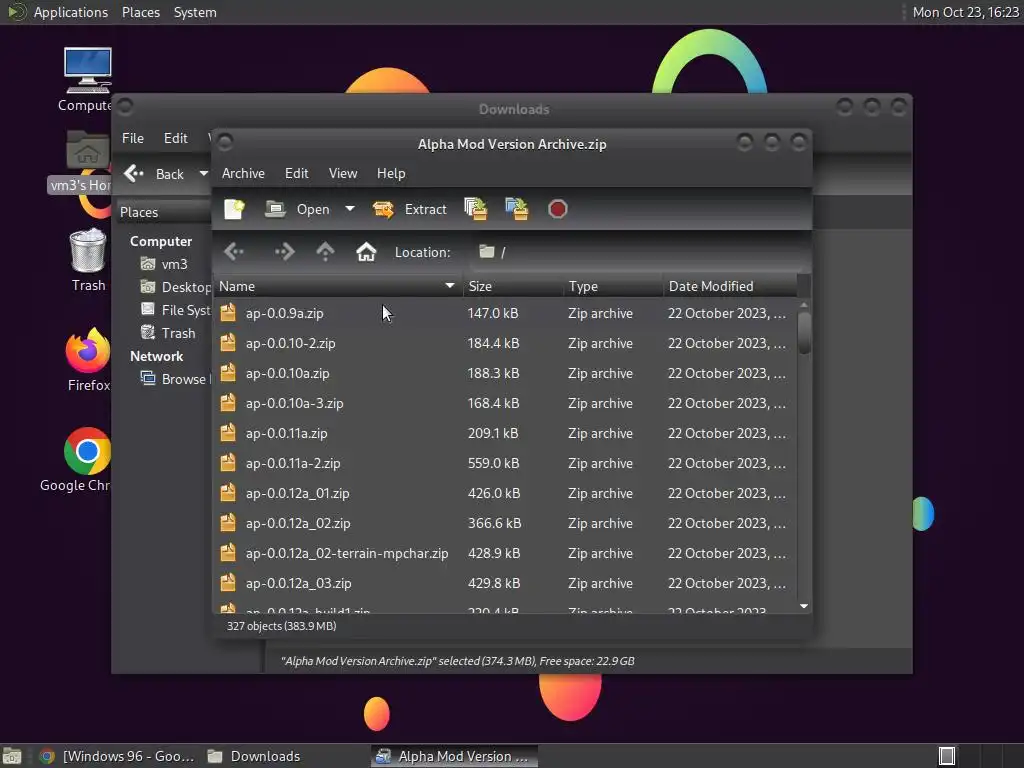Open the Computer desktop icon

88,79
